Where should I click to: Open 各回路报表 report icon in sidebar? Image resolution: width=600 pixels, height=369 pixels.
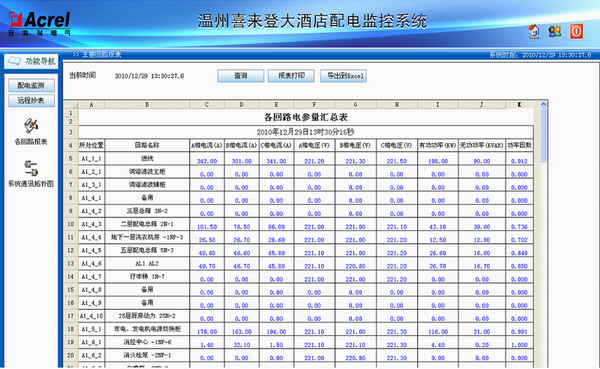click(31, 126)
